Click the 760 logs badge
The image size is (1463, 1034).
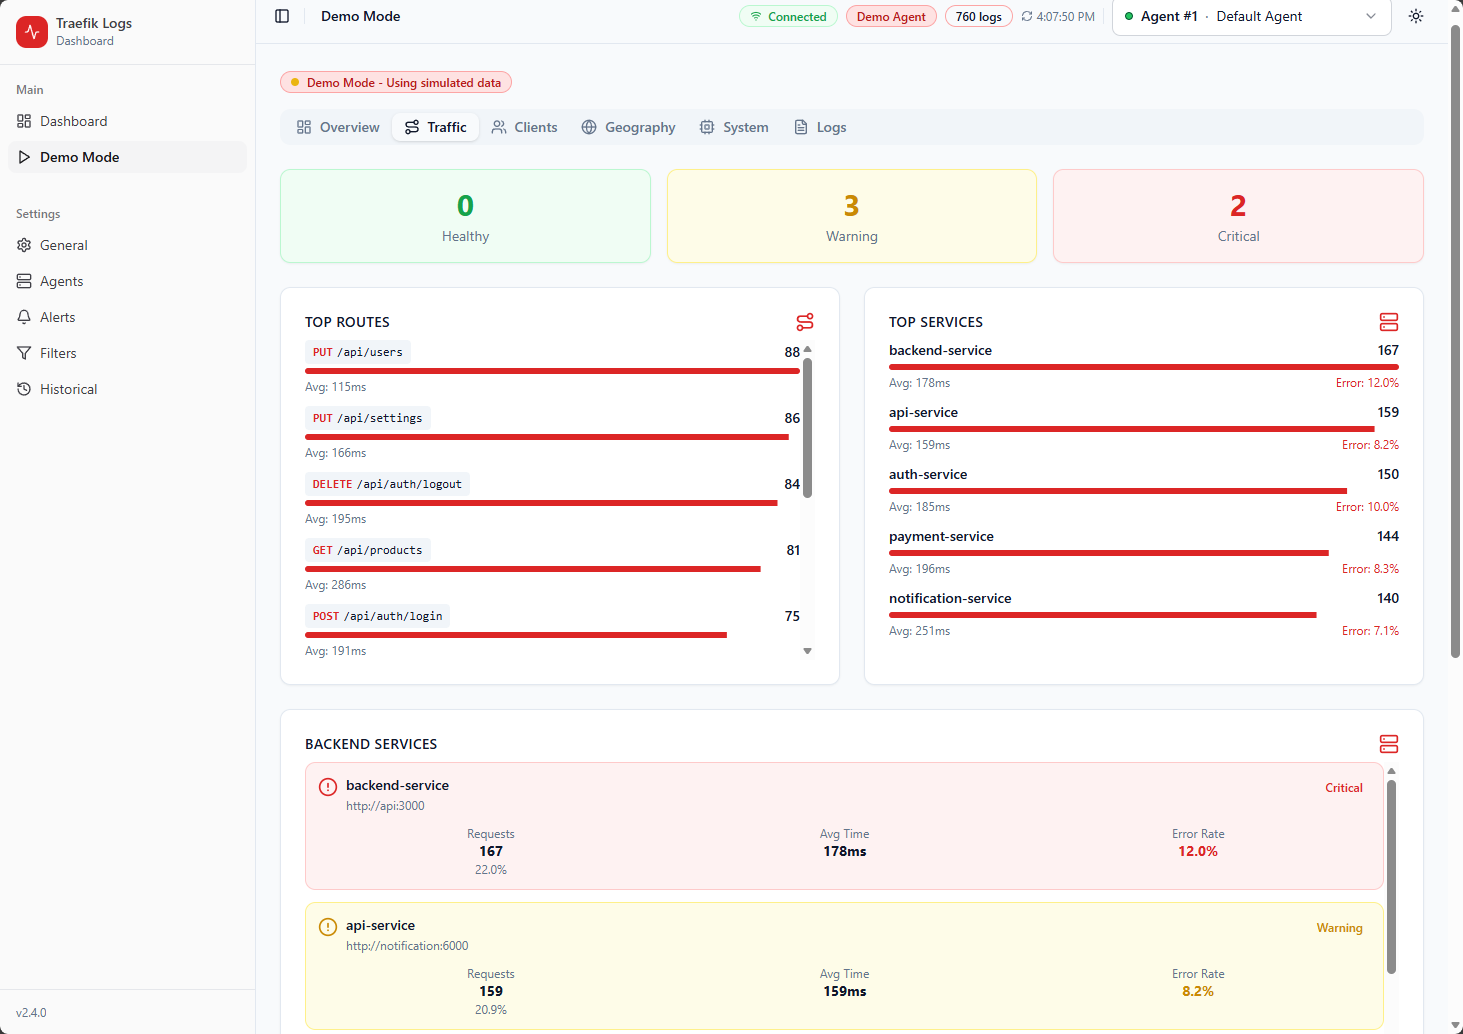[978, 17]
